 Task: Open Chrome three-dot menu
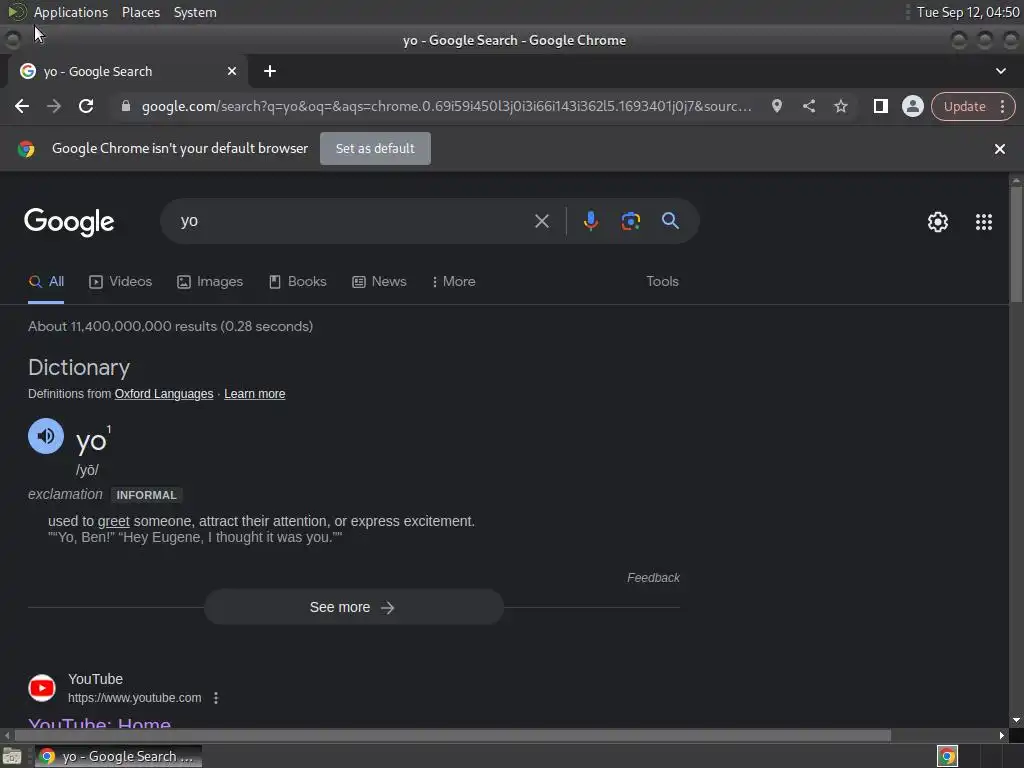tap(1002, 106)
